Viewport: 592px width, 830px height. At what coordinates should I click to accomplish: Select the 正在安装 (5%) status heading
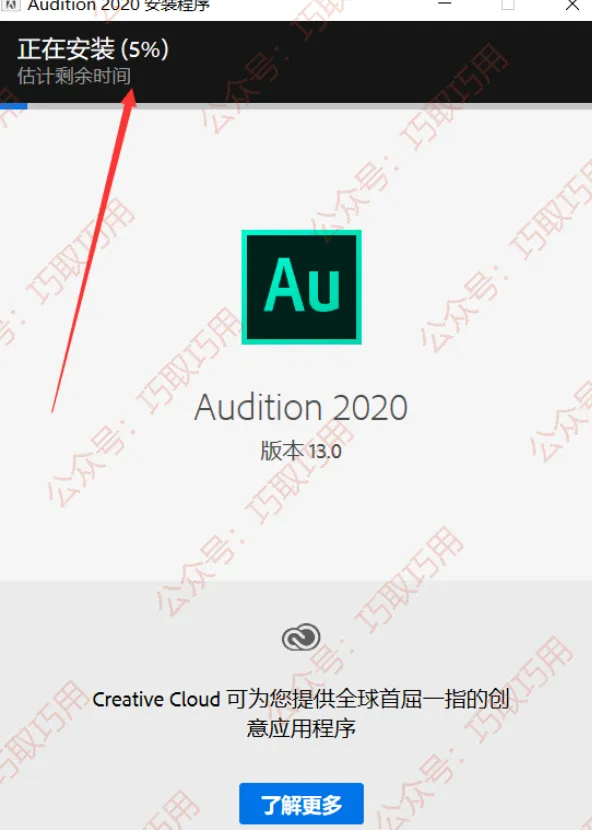click(x=93, y=49)
